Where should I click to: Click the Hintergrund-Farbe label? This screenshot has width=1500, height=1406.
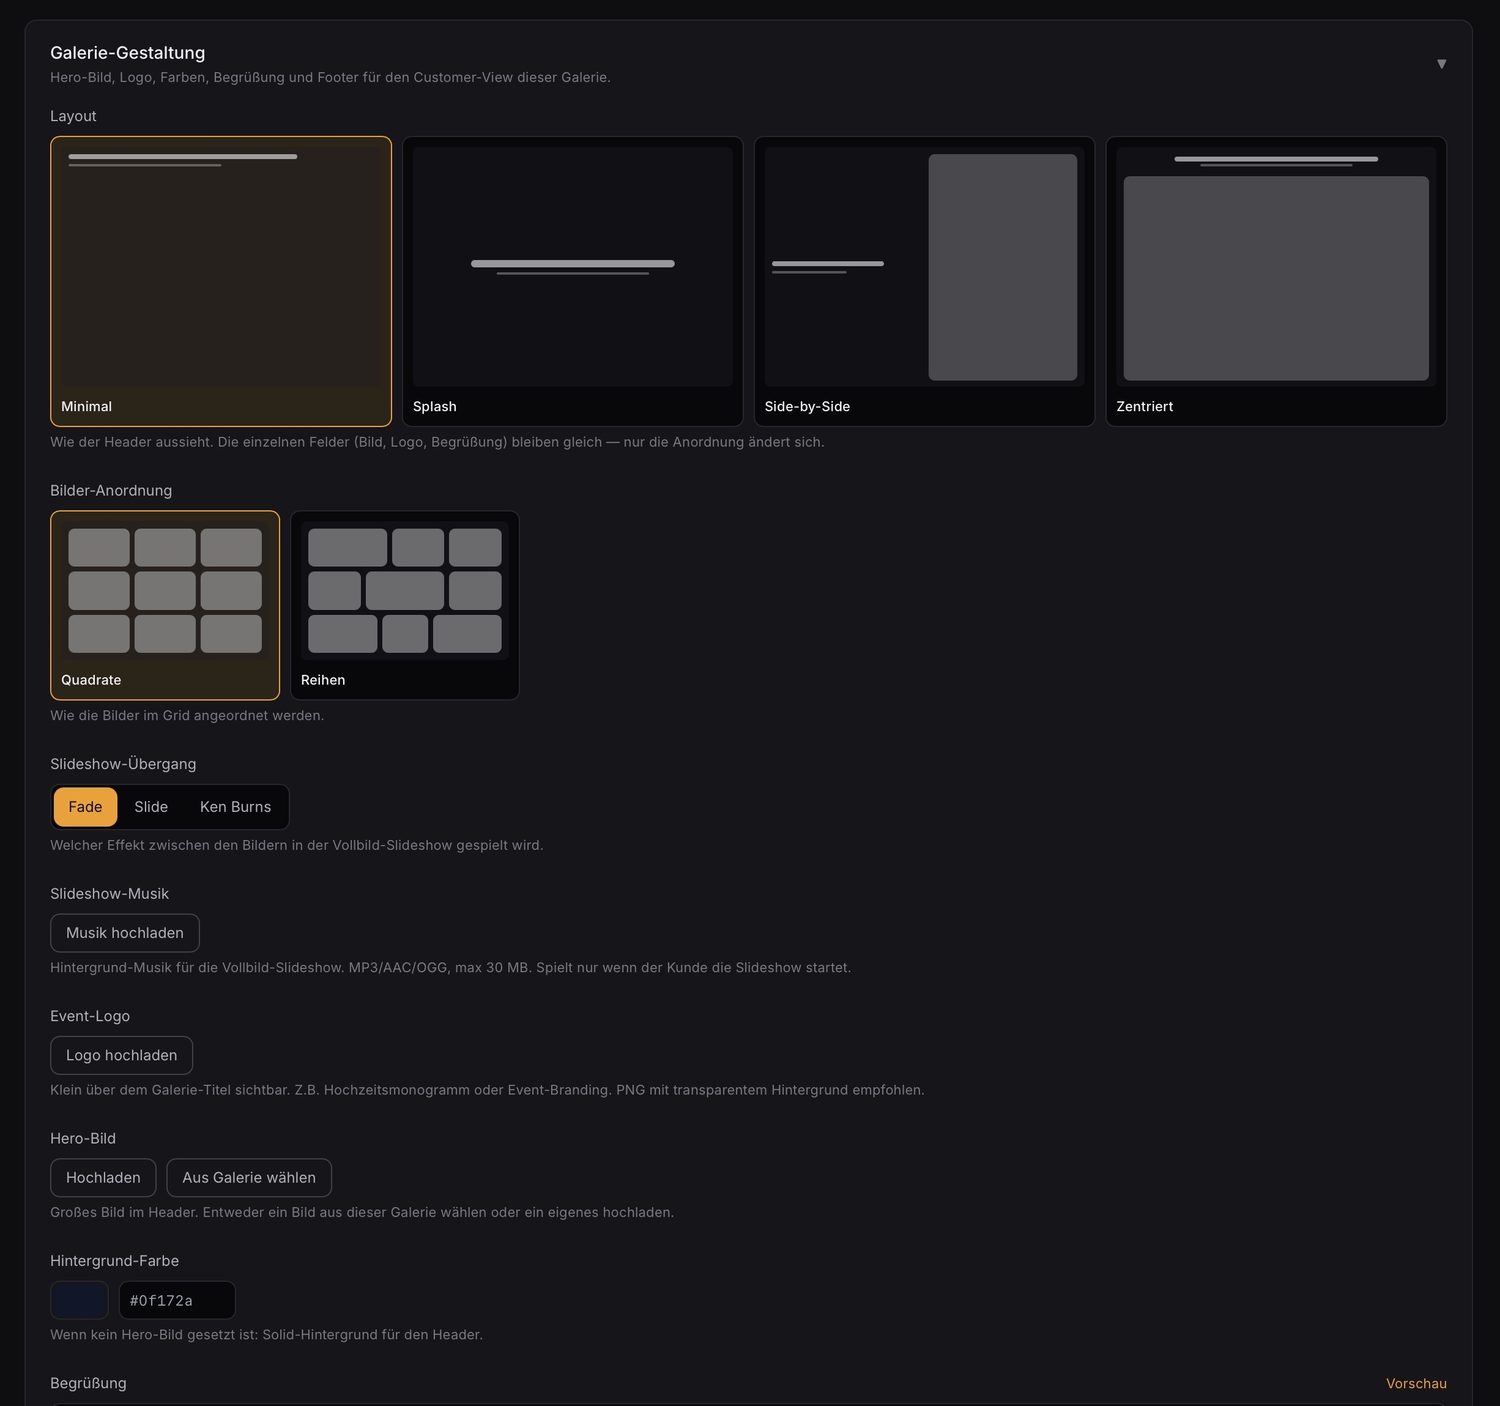[114, 1261]
